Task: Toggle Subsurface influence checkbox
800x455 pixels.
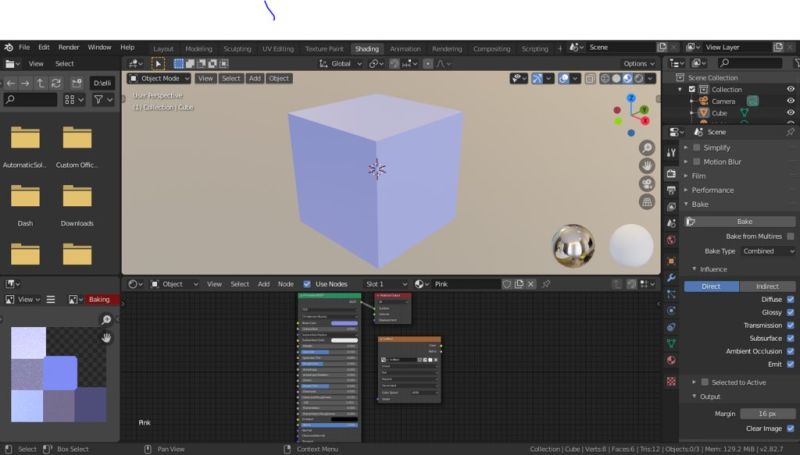Action: 791,338
